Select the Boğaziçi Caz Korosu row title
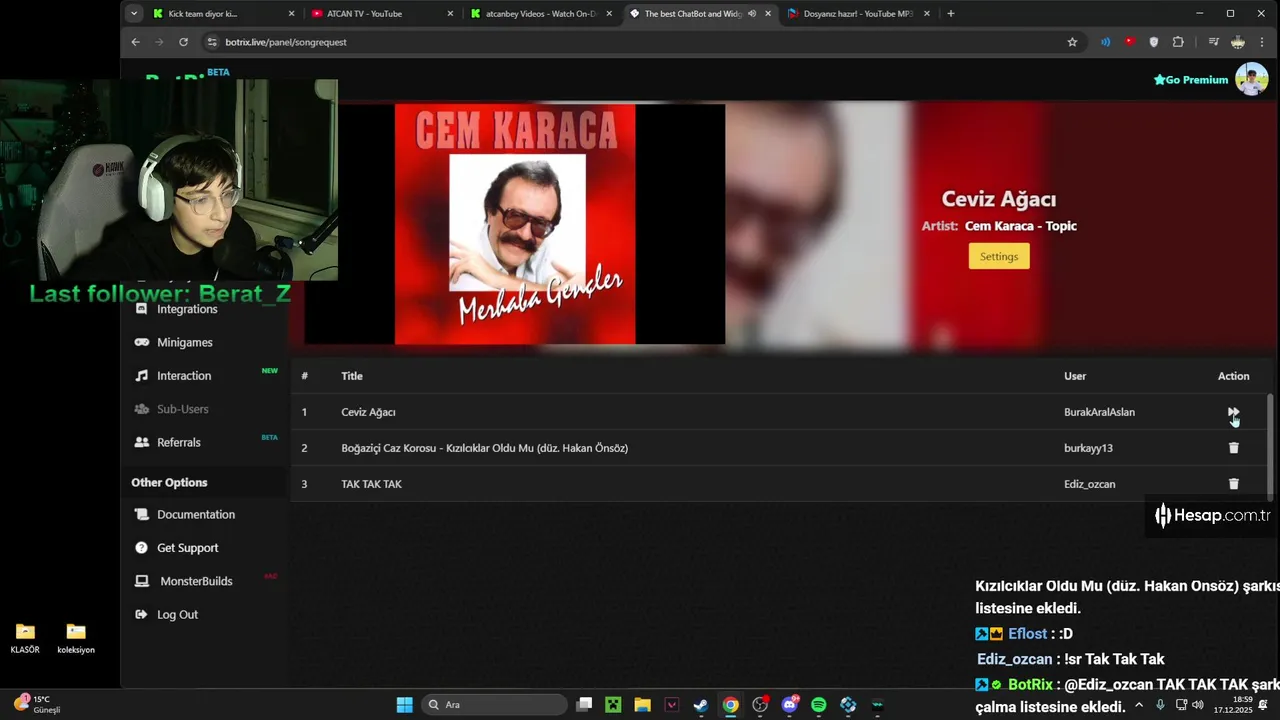Image resolution: width=1280 pixels, height=720 pixels. pyautogui.click(x=484, y=448)
